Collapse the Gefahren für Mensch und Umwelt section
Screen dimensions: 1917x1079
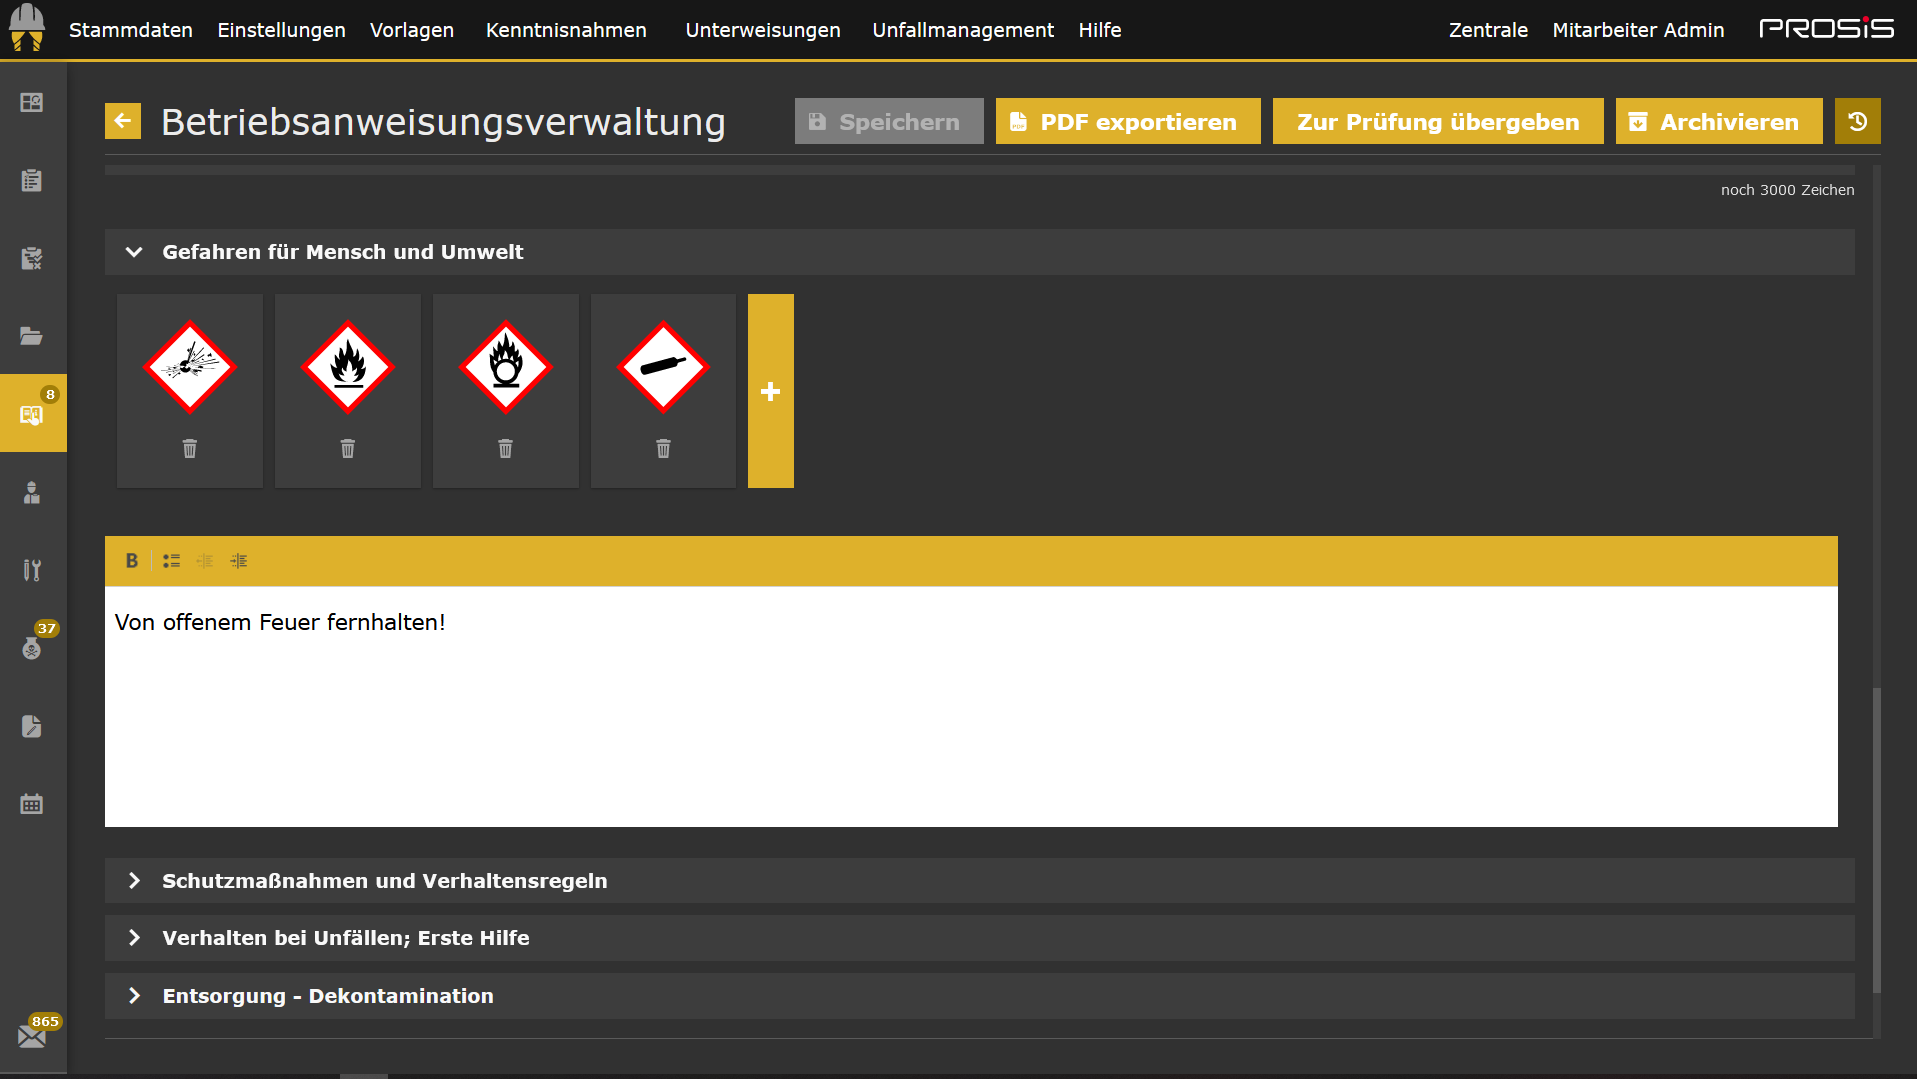(134, 252)
